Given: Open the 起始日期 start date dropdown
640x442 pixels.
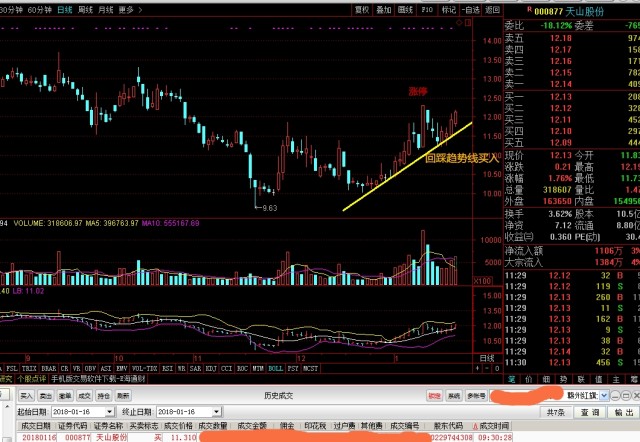Looking at the screenshot, I should tap(109, 412).
